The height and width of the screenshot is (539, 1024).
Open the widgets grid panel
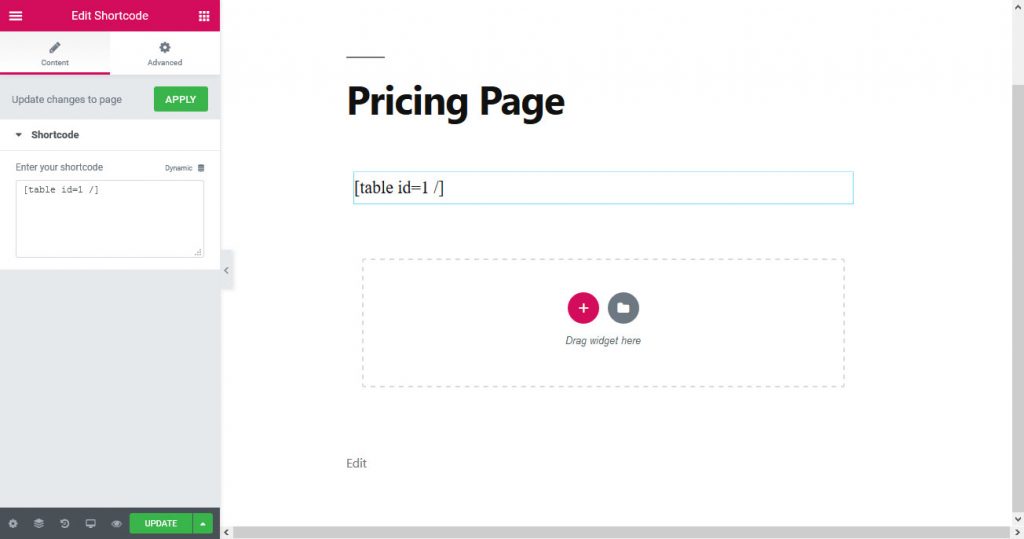204,16
